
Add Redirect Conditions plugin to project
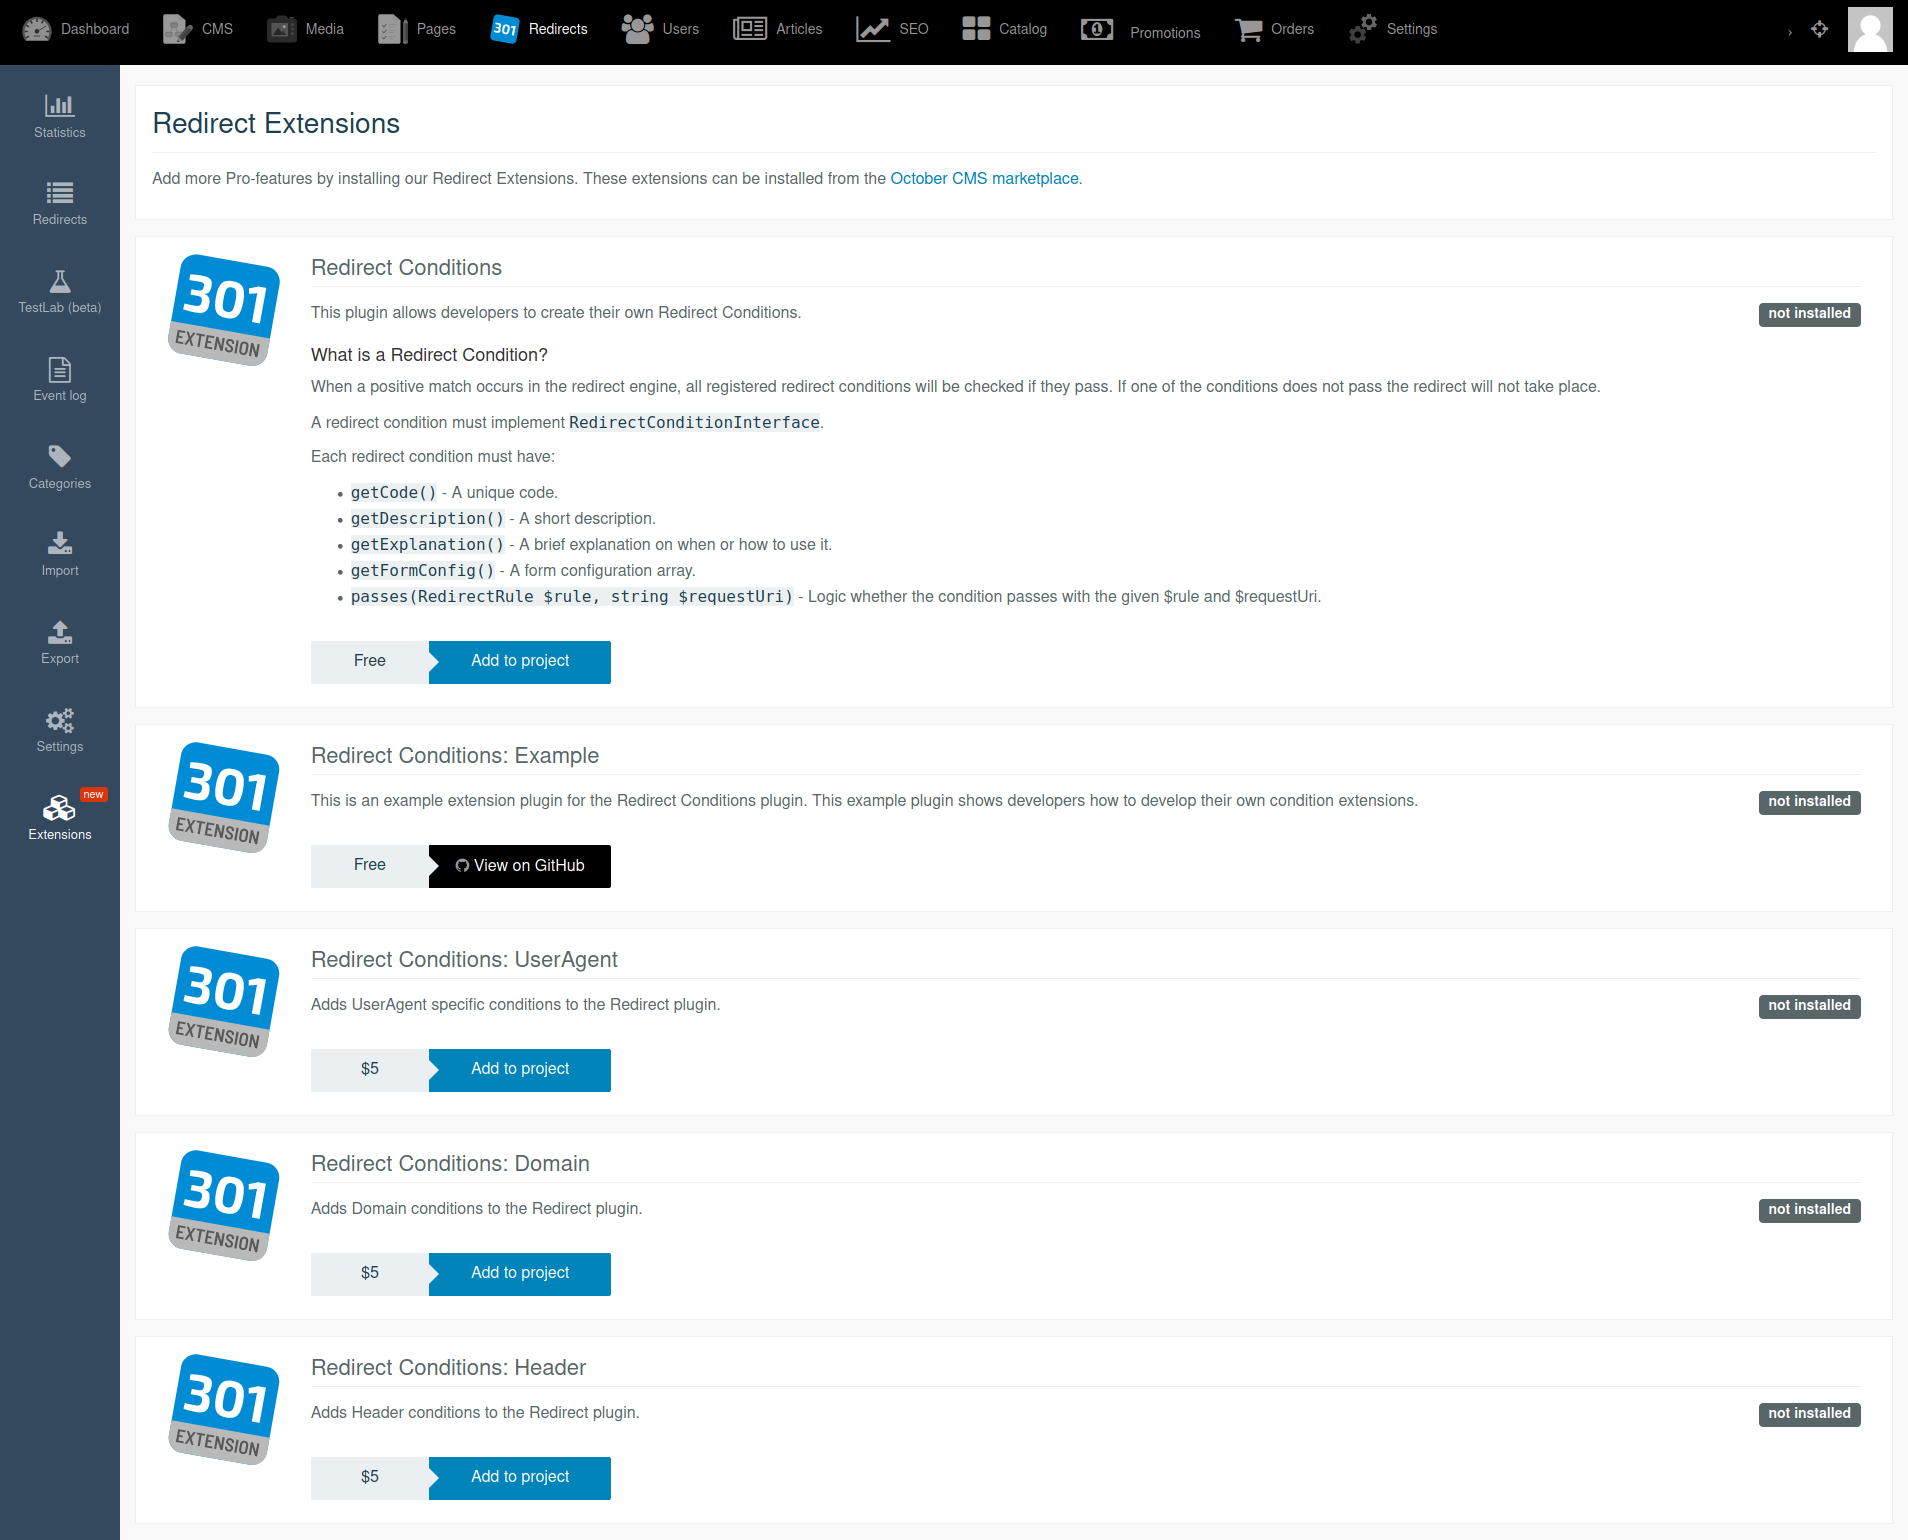(x=520, y=661)
